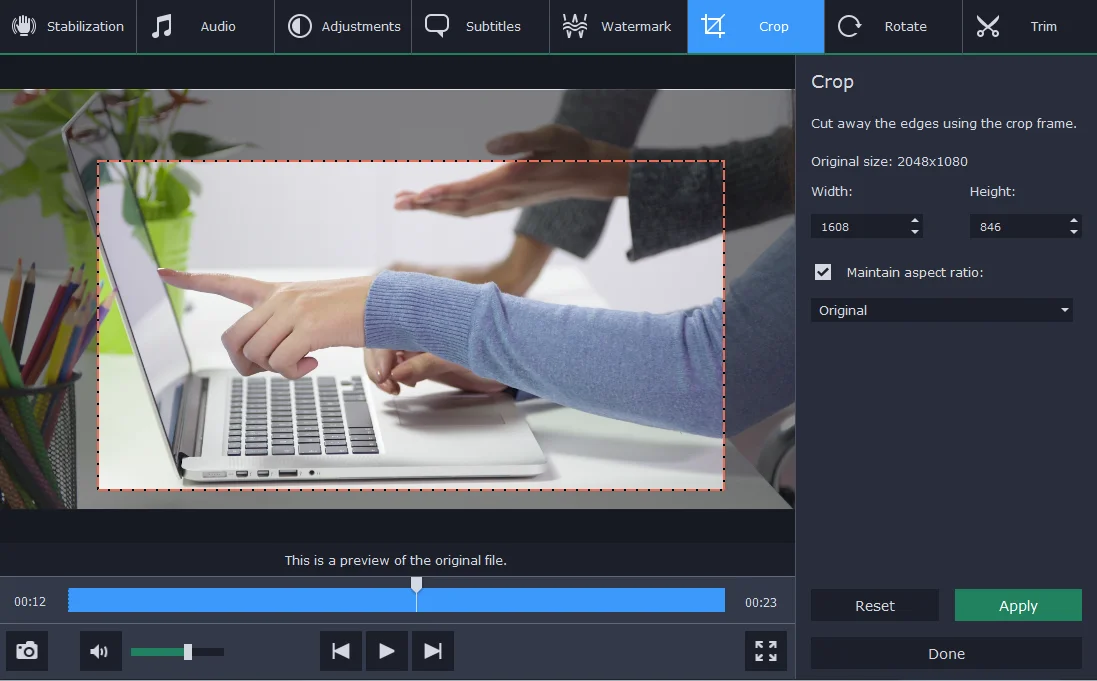Switch to the Crop tab
This screenshot has width=1097, height=681.
tap(755, 26)
